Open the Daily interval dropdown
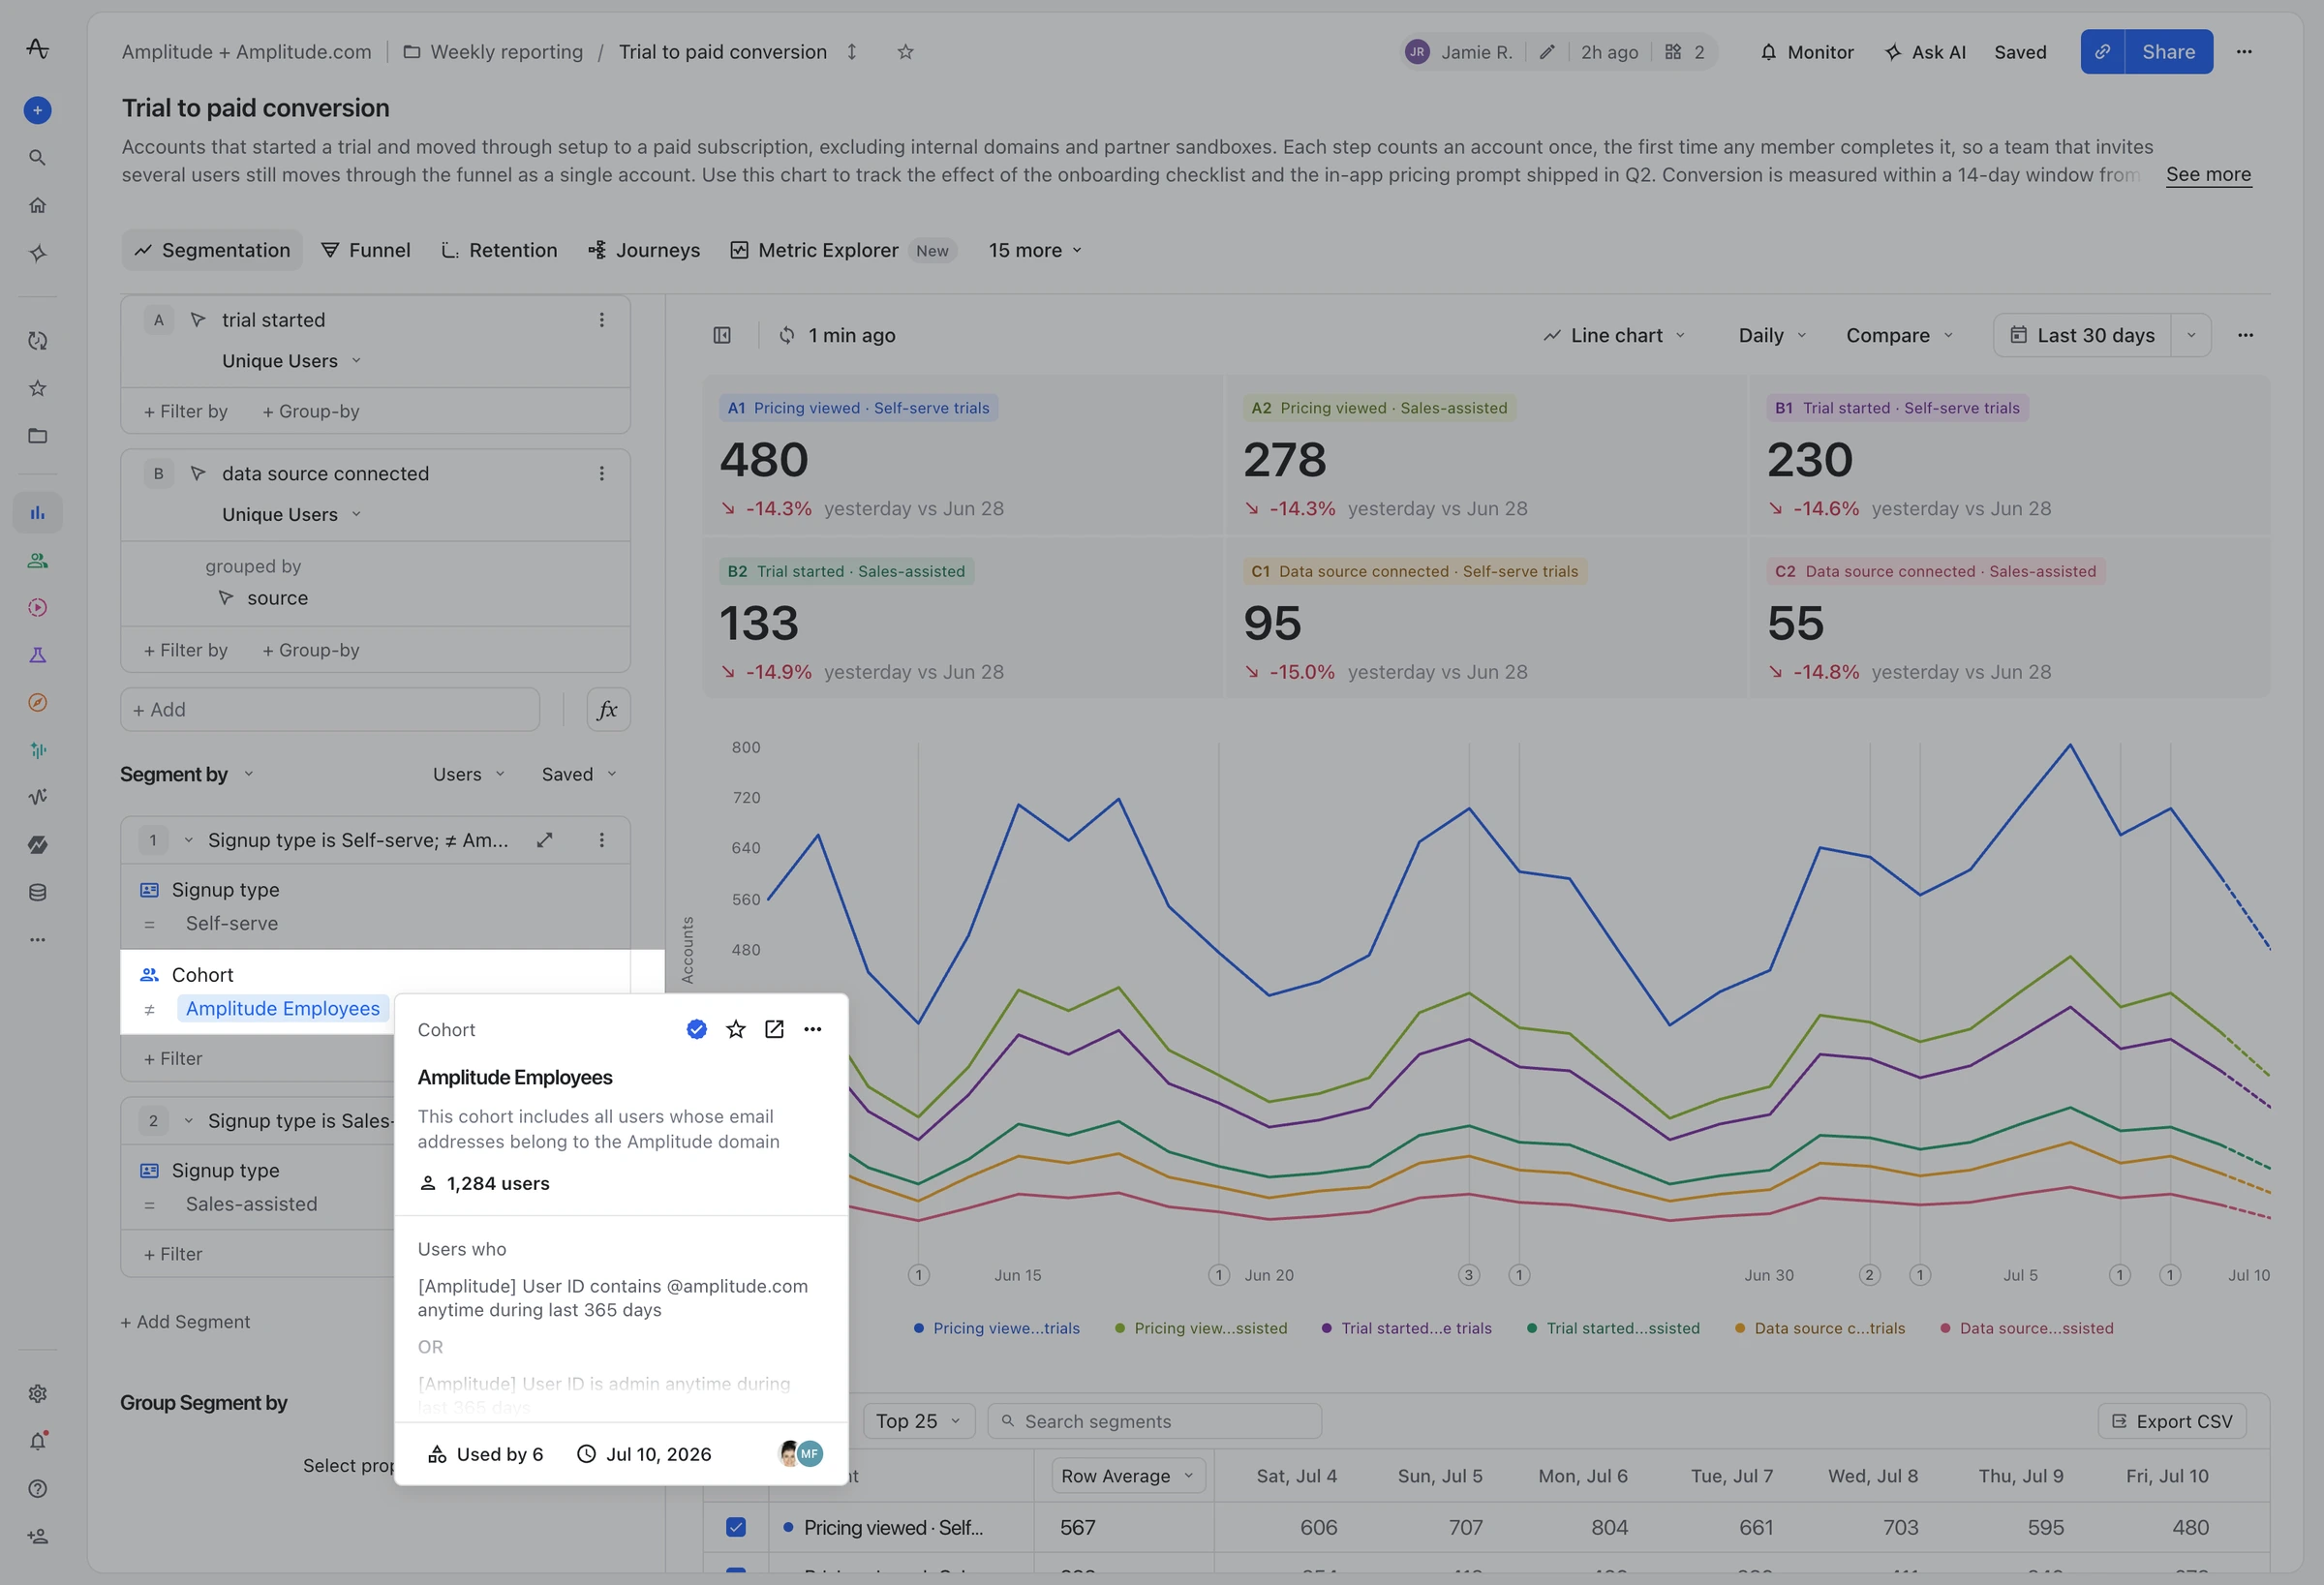Image resolution: width=2324 pixels, height=1585 pixels. (x=1772, y=335)
